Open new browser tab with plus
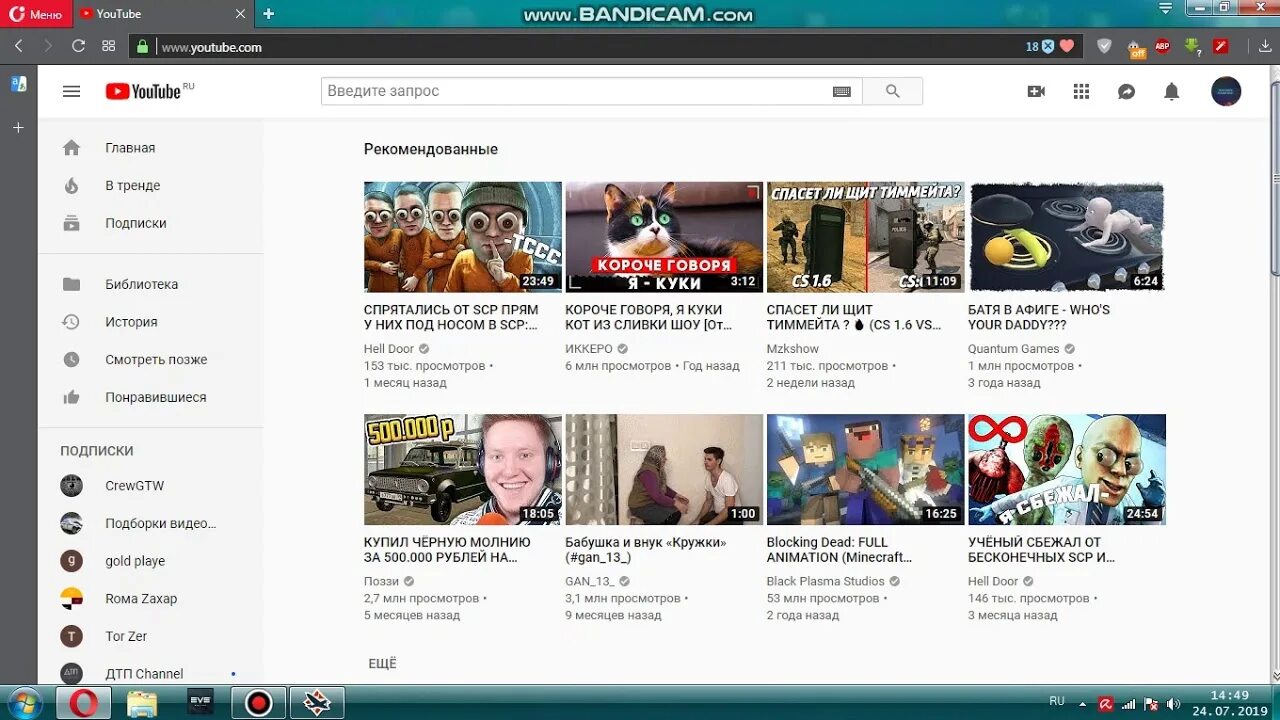Image resolution: width=1280 pixels, height=720 pixels. (268, 14)
